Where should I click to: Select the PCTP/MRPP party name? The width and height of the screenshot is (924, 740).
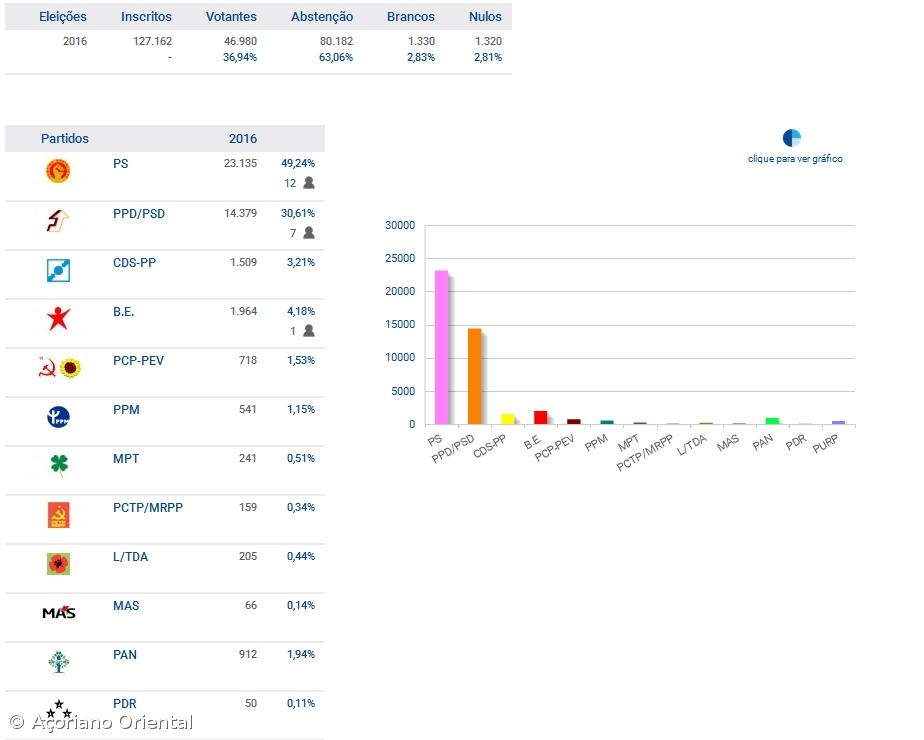click(148, 507)
